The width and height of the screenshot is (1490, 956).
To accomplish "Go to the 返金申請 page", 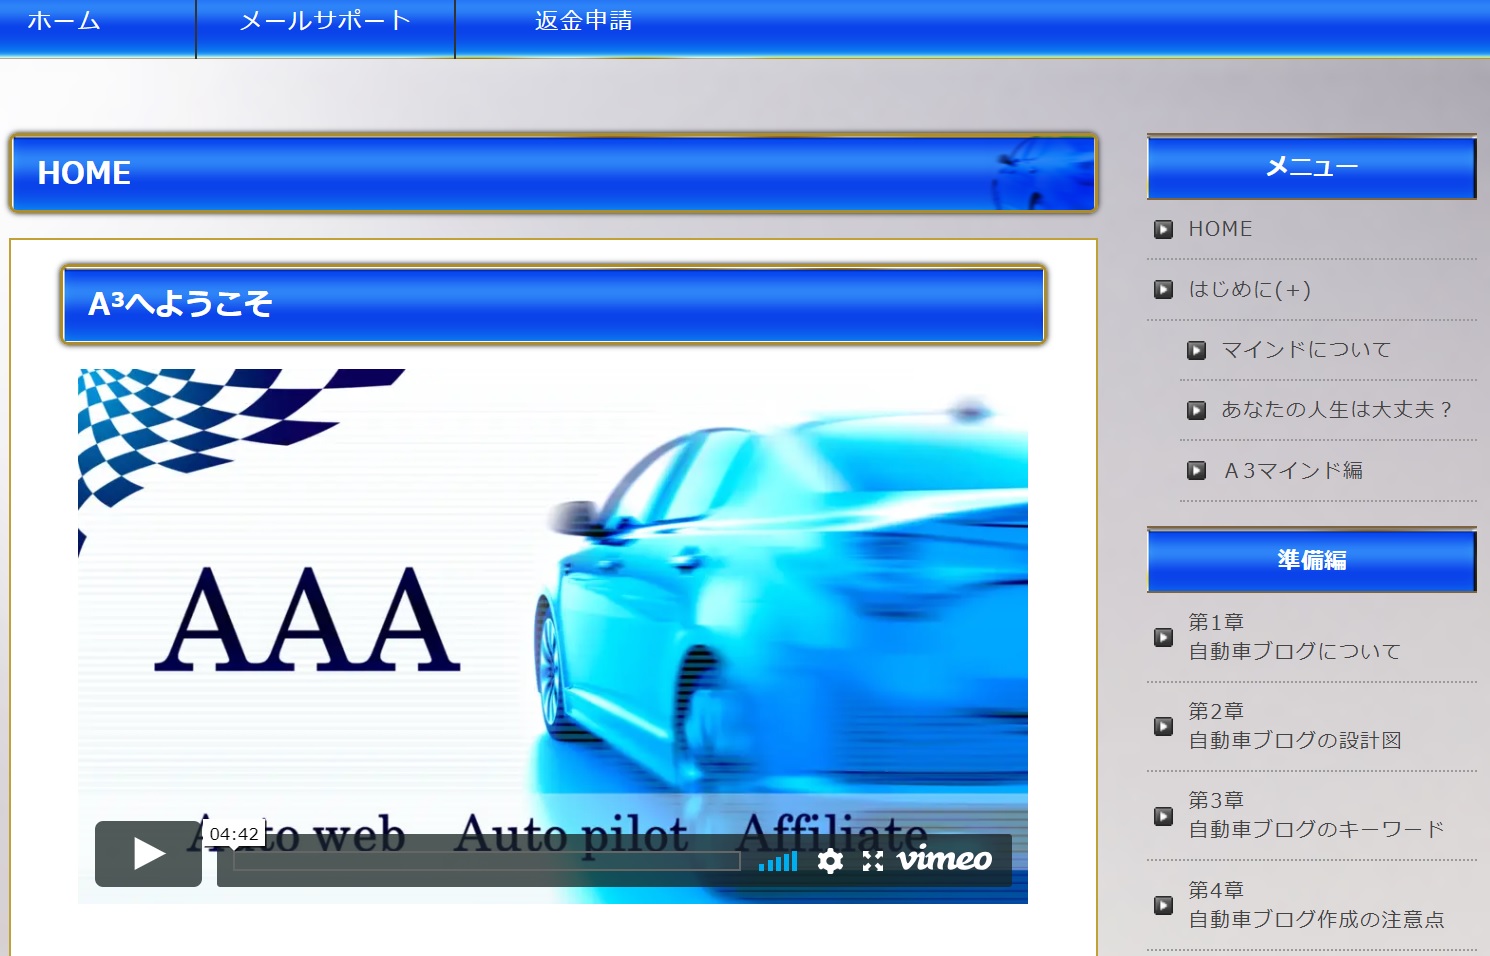I will (x=583, y=21).
